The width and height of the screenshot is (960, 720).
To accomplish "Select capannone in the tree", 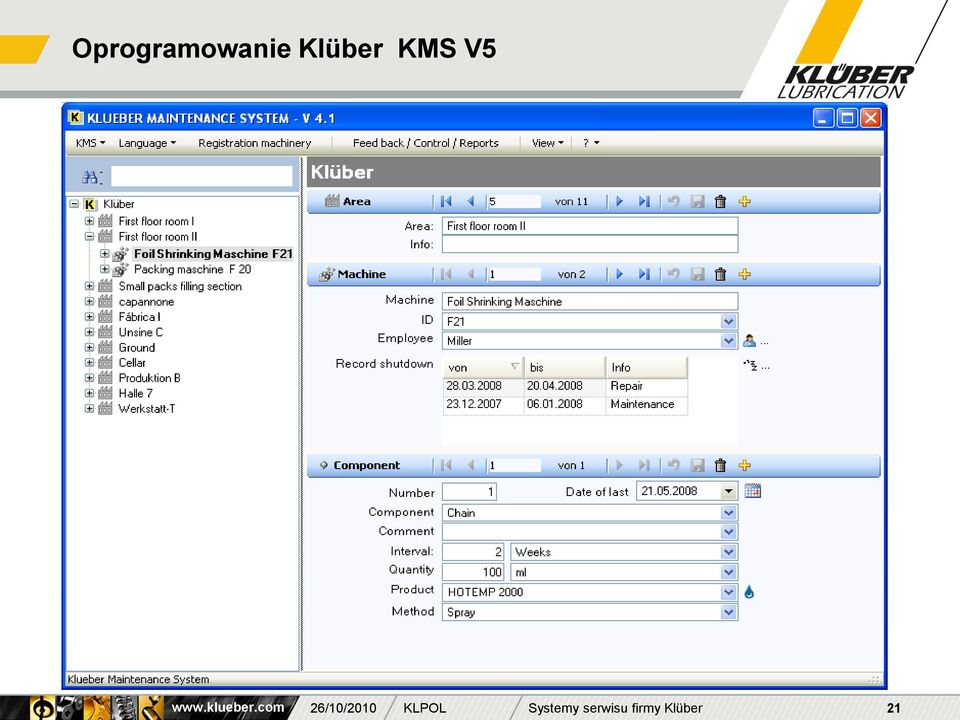I will coord(146,302).
